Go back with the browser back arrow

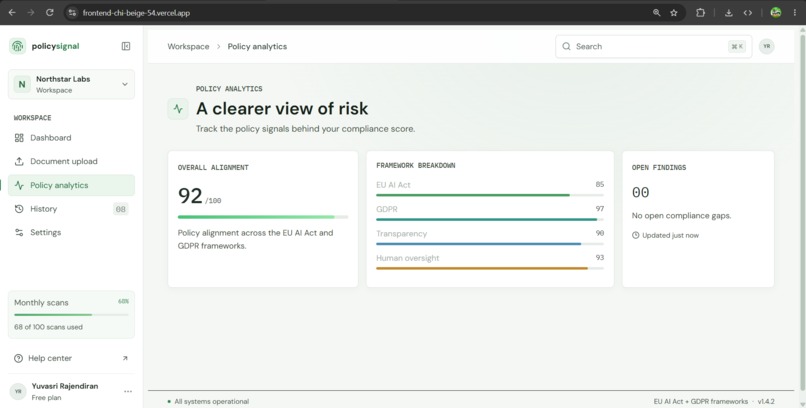tap(12, 13)
